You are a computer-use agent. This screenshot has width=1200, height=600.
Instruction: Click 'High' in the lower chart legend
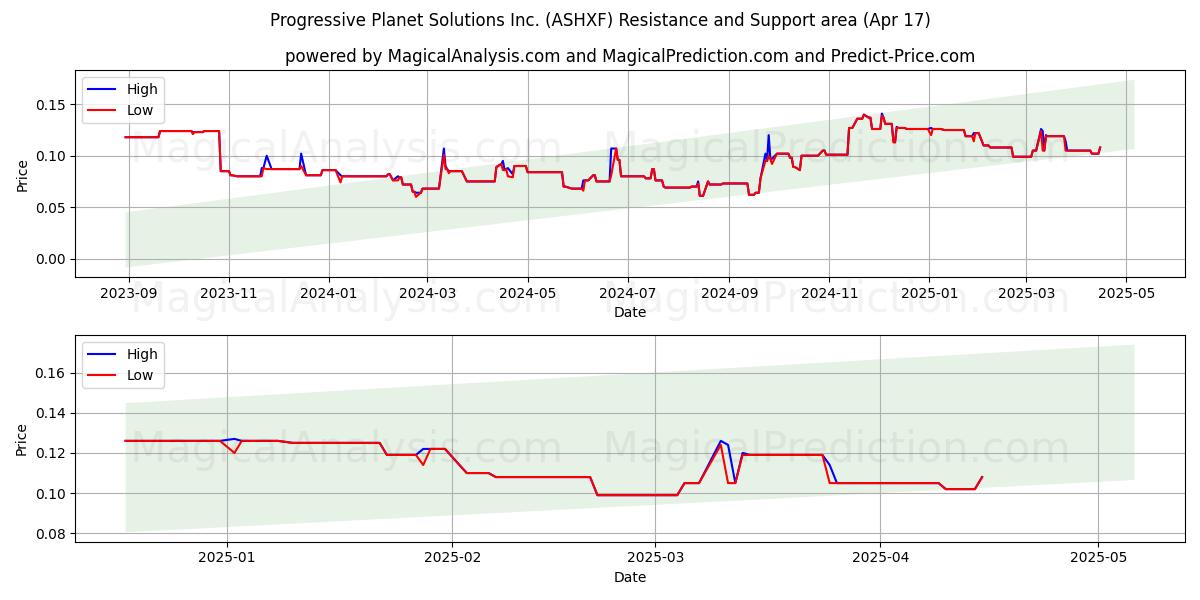(142, 354)
